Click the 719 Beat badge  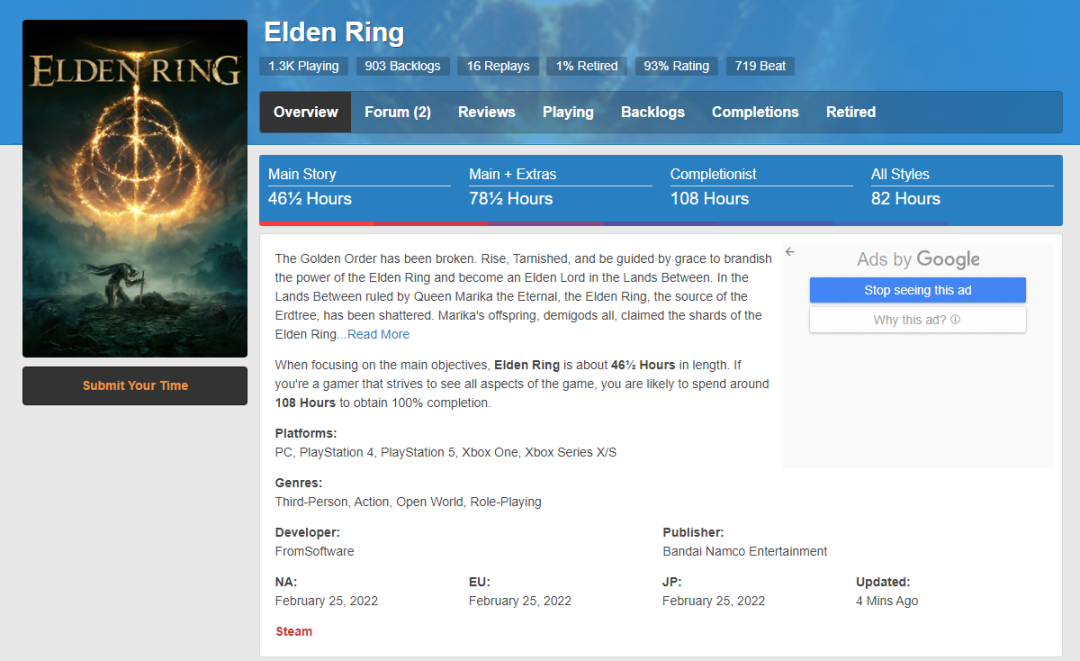tap(760, 66)
